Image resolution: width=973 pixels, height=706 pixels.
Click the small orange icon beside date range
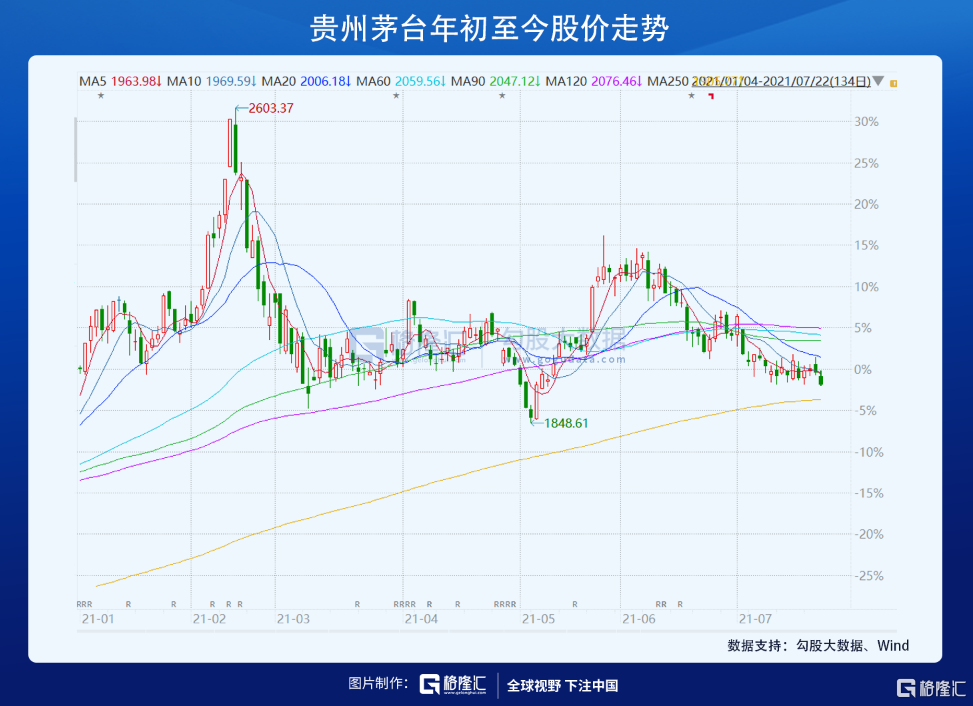point(894,83)
